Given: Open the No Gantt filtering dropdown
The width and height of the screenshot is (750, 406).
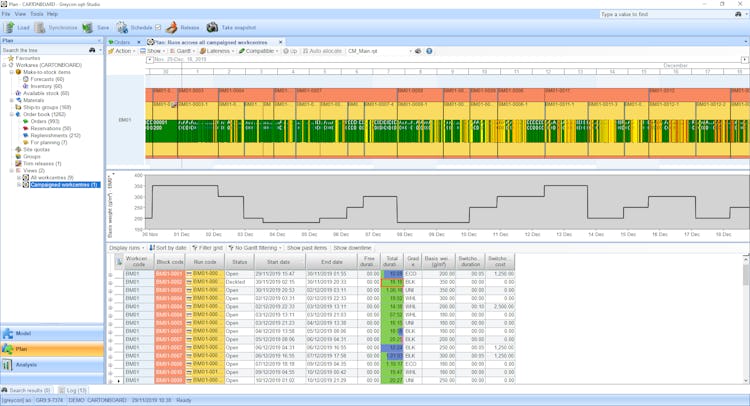Looking at the screenshot, I should 255,248.
